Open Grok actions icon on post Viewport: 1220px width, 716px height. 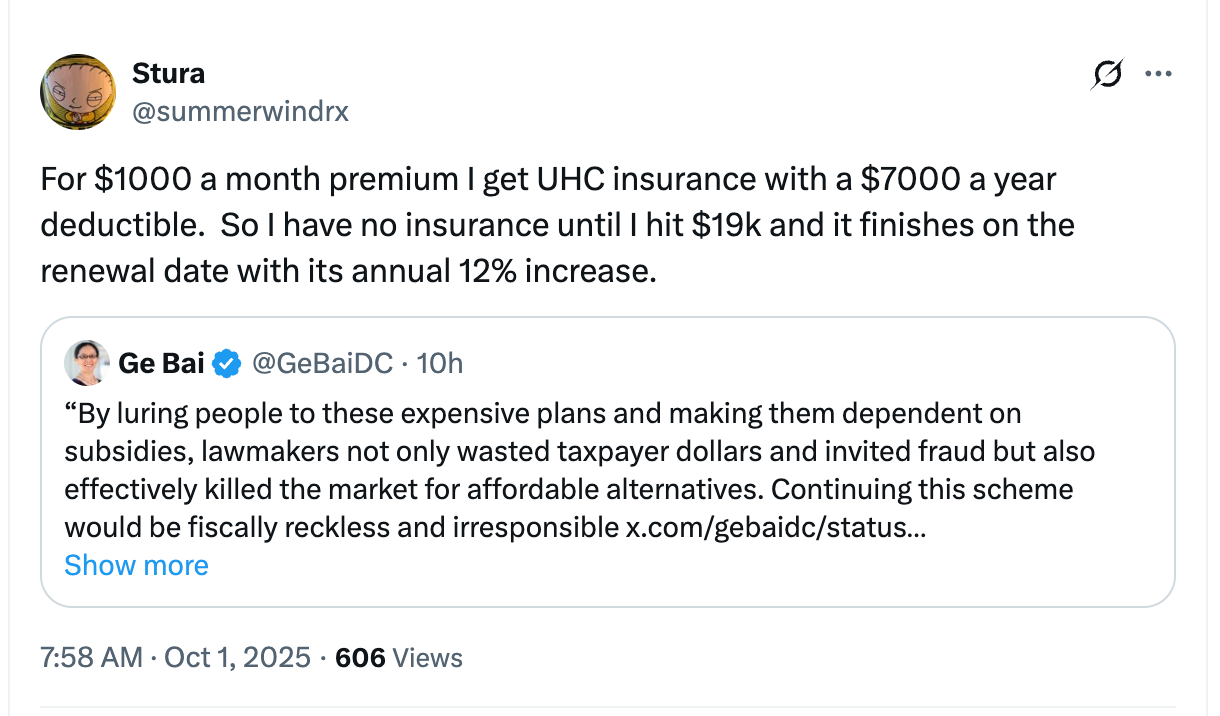(1108, 75)
